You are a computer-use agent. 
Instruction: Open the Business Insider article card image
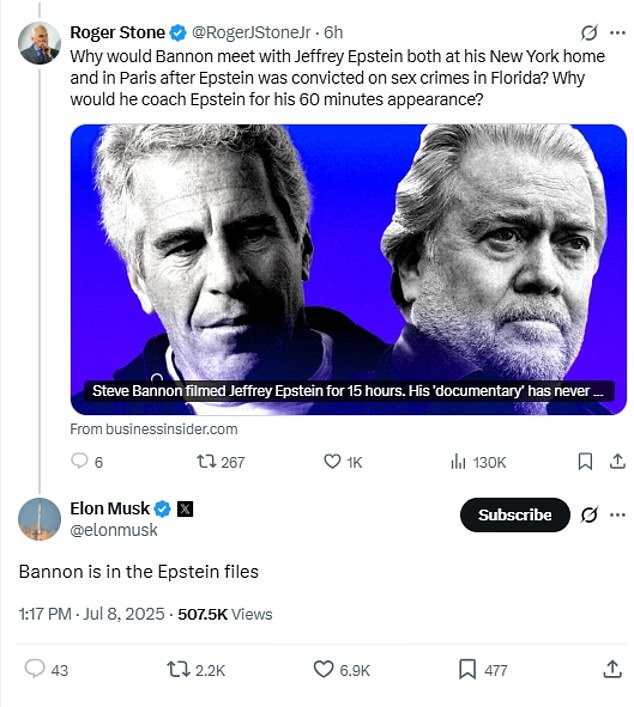[x=349, y=269]
